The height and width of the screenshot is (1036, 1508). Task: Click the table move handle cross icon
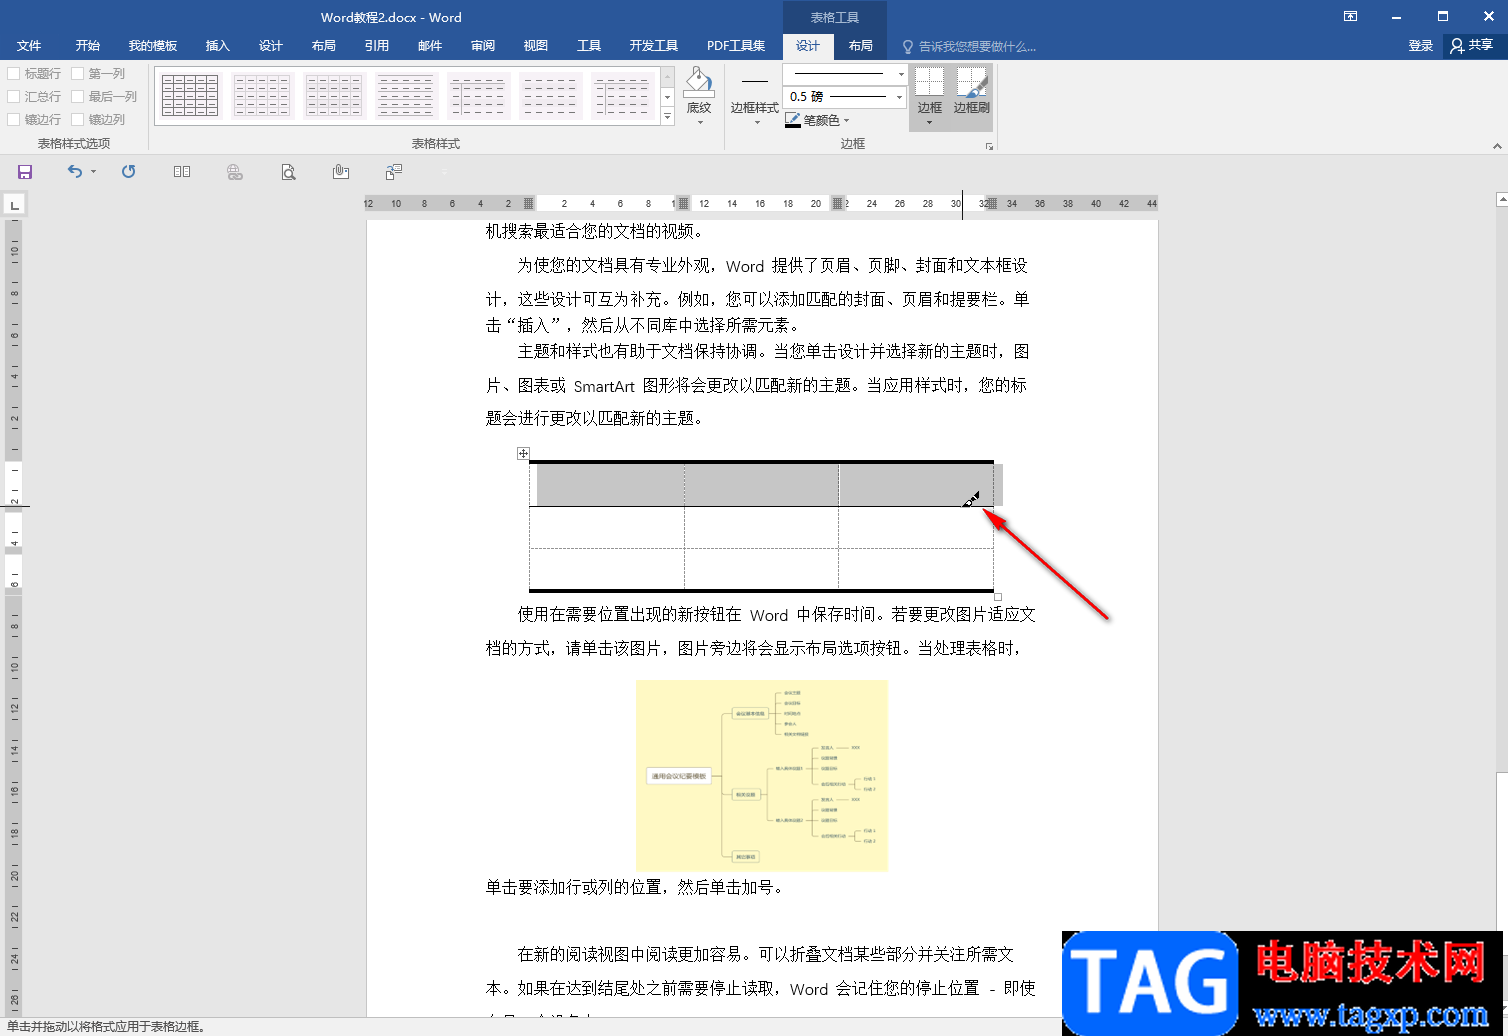coord(523,454)
